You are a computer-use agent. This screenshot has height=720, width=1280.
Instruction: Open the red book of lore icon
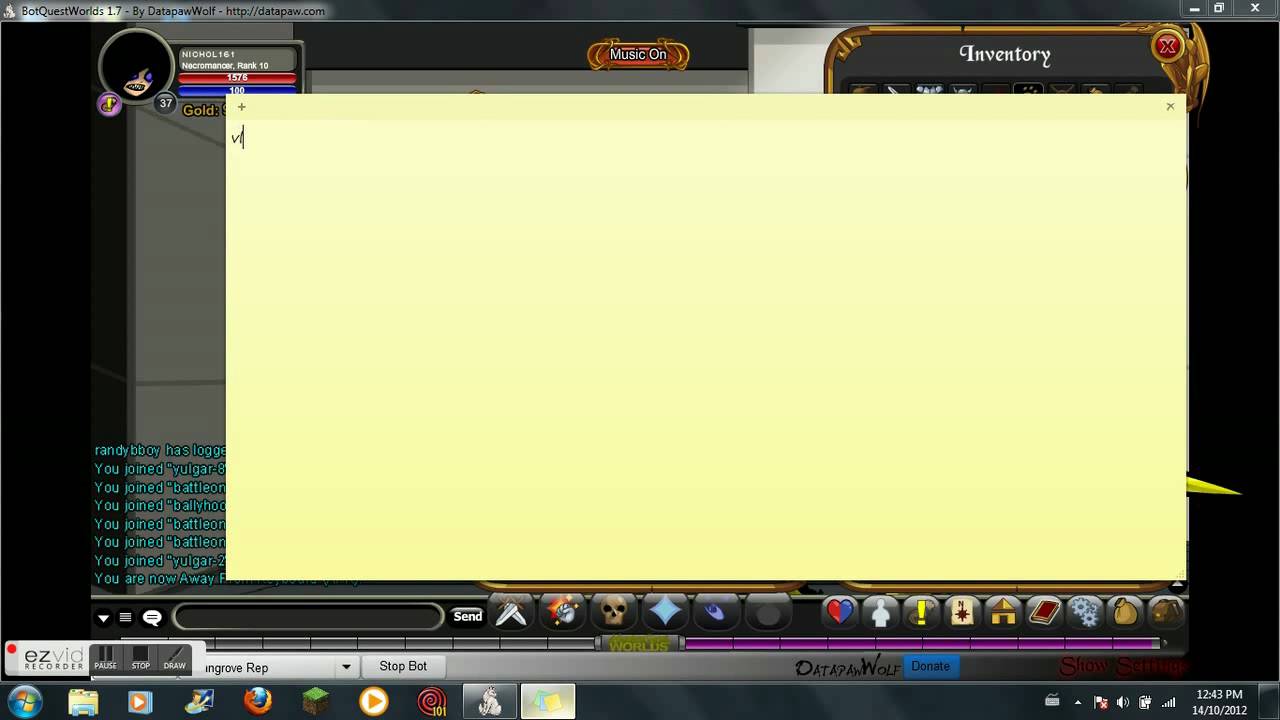(x=1044, y=611)
